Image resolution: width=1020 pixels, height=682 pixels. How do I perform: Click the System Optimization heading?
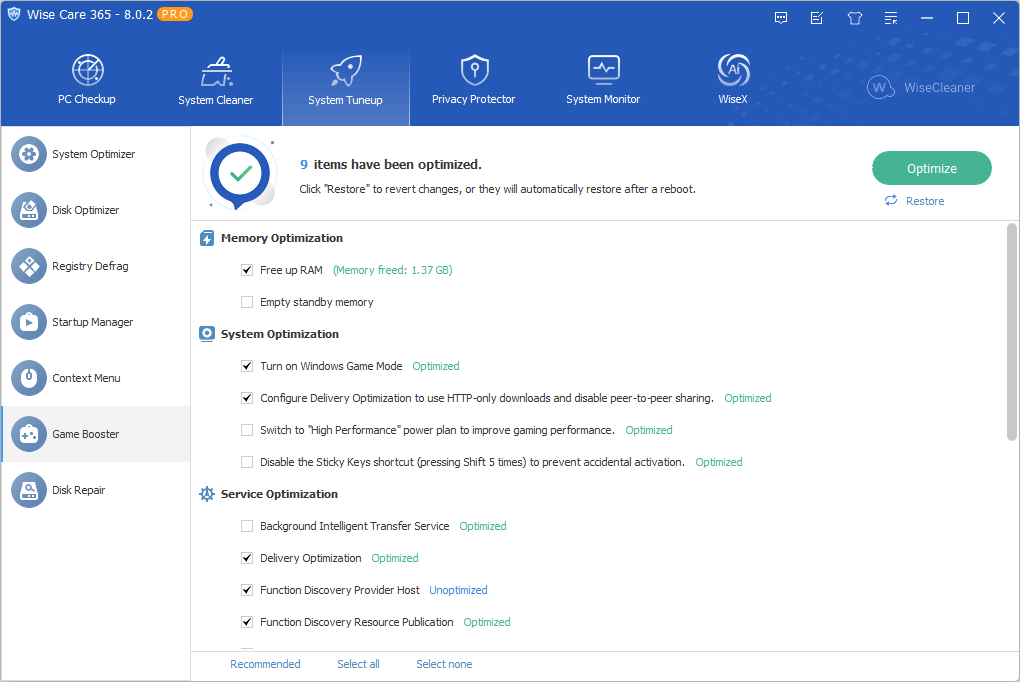(280, 334)
